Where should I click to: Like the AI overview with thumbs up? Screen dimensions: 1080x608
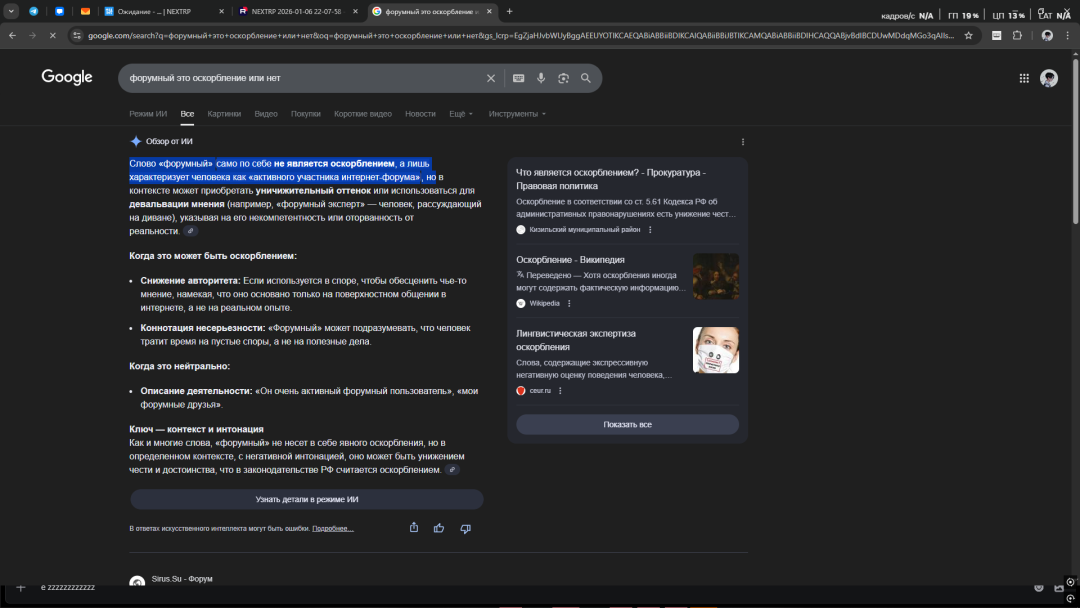pyautogui.click(x=439, y=528)
